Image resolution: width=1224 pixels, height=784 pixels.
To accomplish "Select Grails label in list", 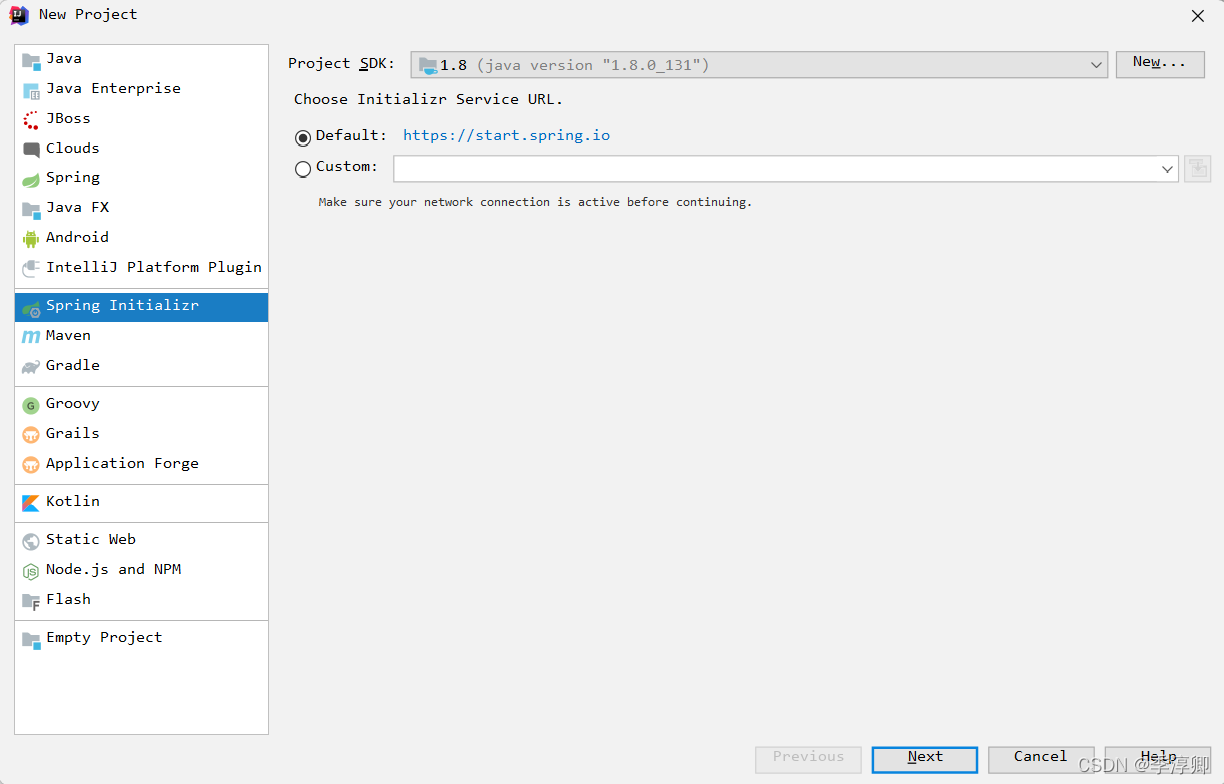I will [72, 434].
